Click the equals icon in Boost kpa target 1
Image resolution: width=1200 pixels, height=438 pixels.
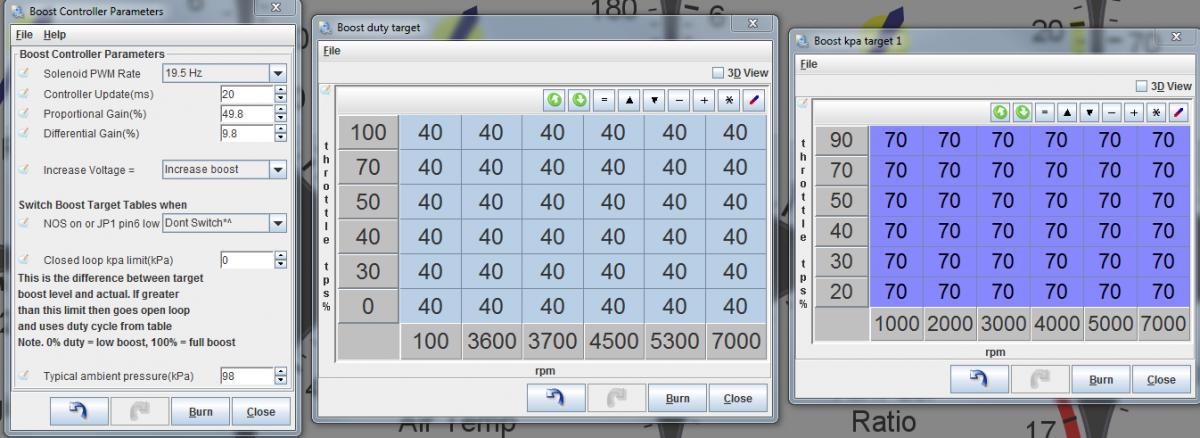point(1045,112)
